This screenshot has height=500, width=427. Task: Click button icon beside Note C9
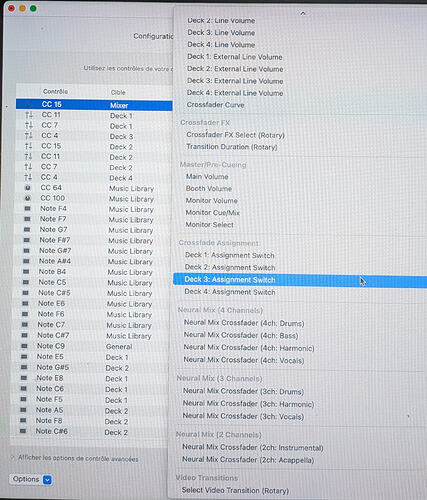[24, 346]
